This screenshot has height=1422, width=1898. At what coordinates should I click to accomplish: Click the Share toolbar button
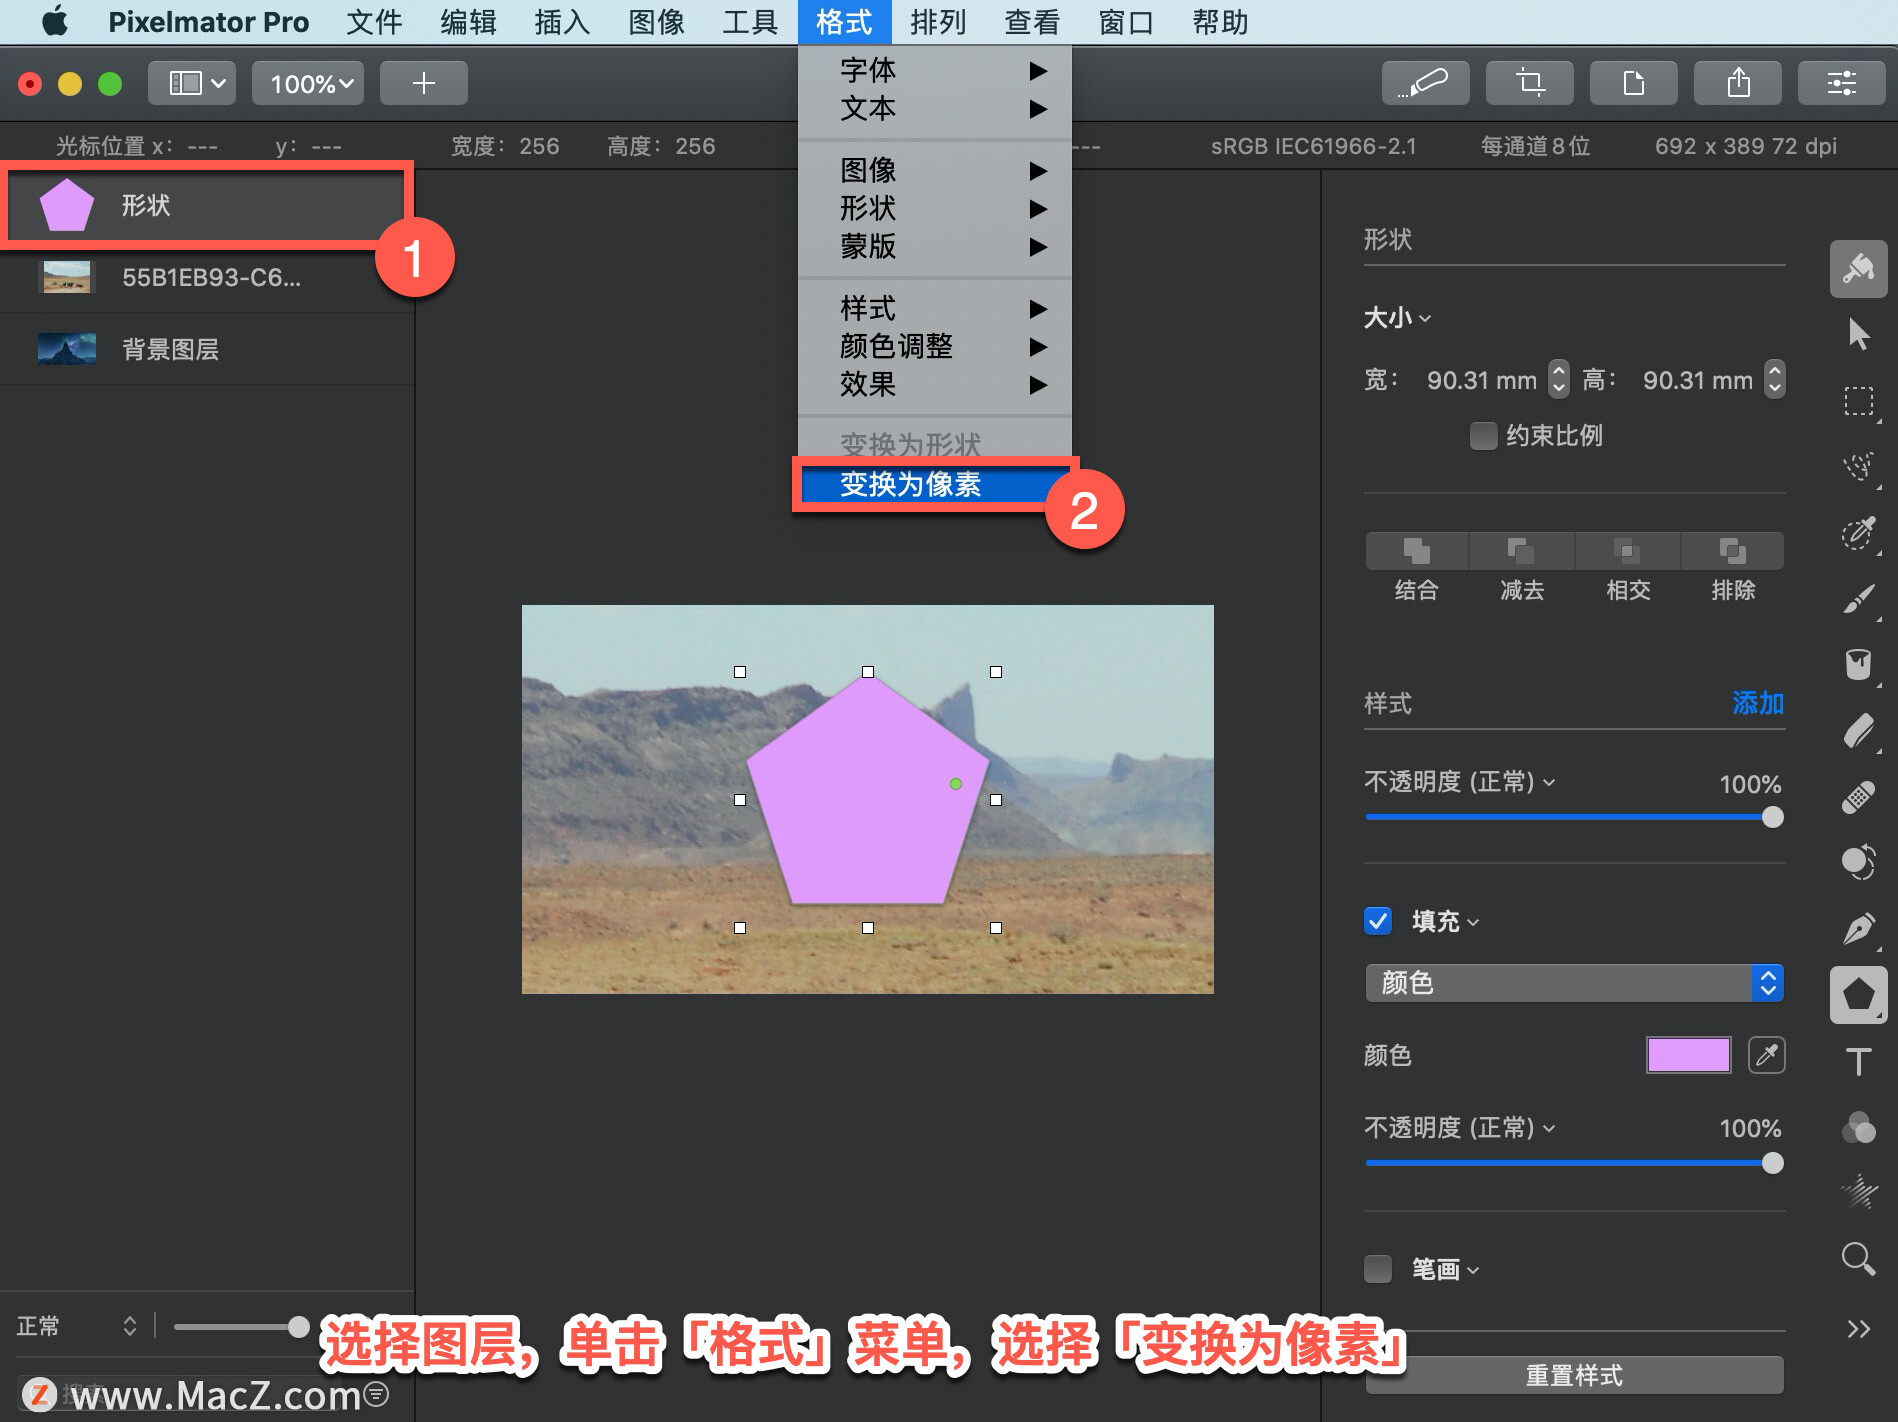tap(1737, 83)
